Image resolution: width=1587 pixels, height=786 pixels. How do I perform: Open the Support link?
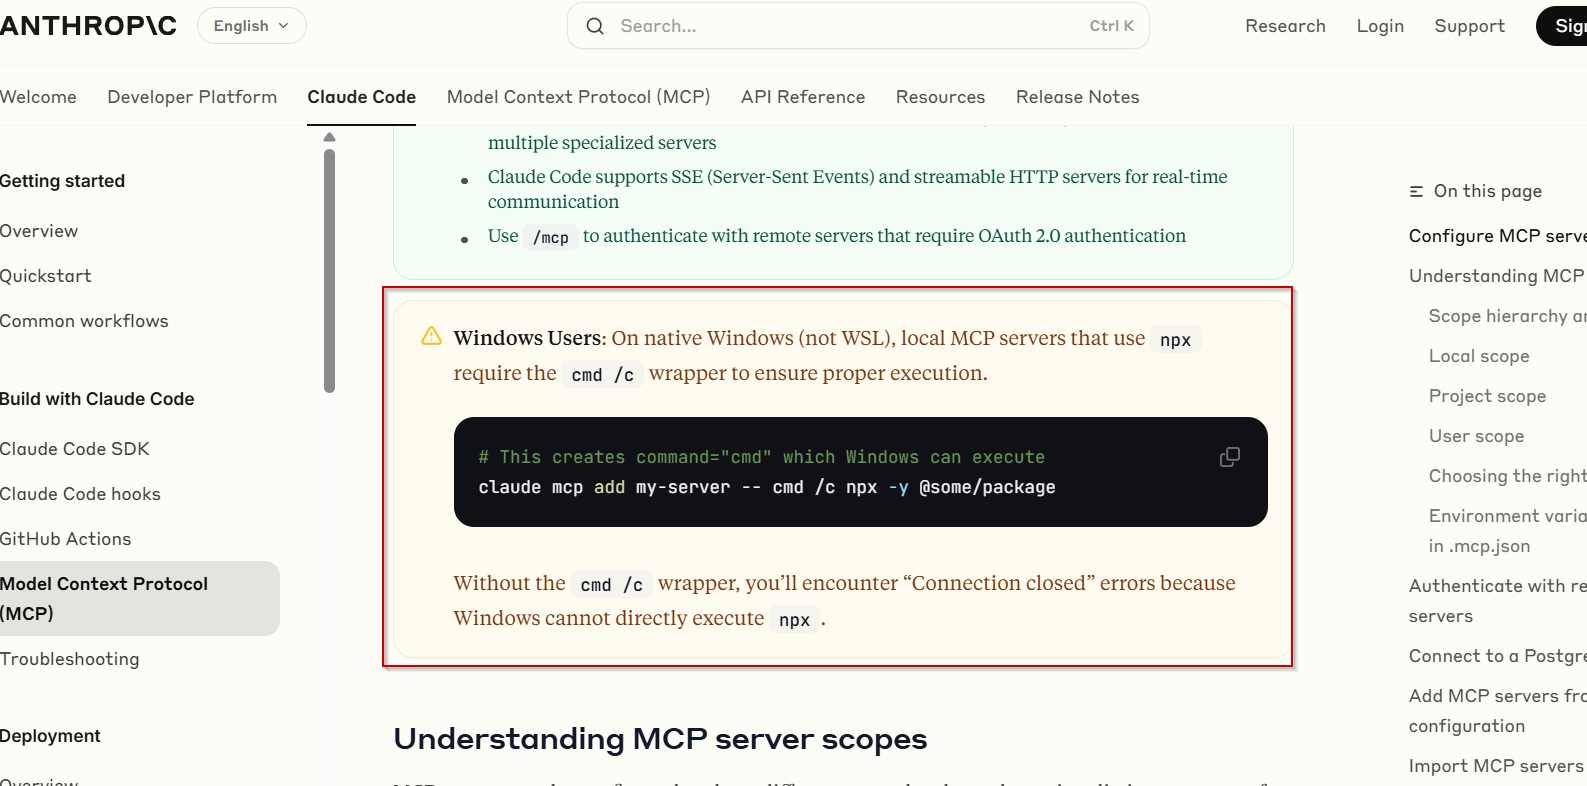point(1469,26)
